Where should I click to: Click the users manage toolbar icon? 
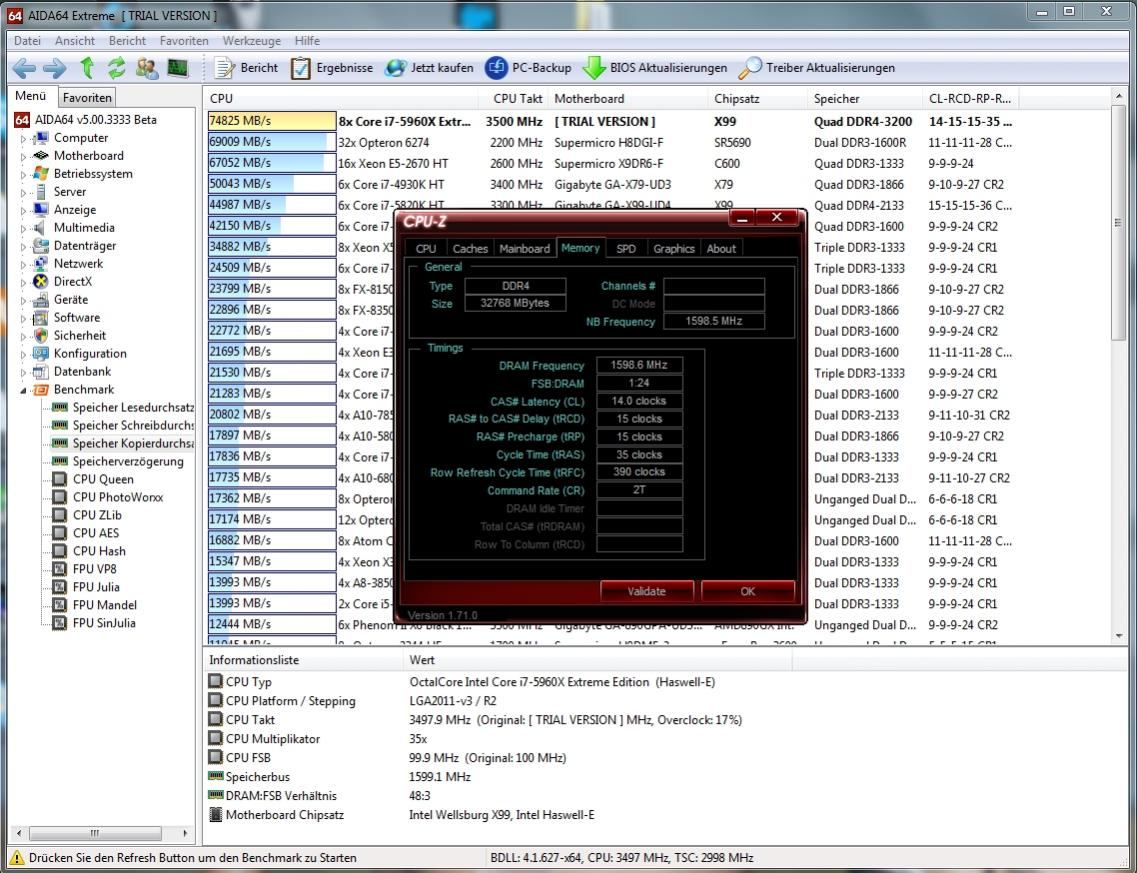pos(147,68)
